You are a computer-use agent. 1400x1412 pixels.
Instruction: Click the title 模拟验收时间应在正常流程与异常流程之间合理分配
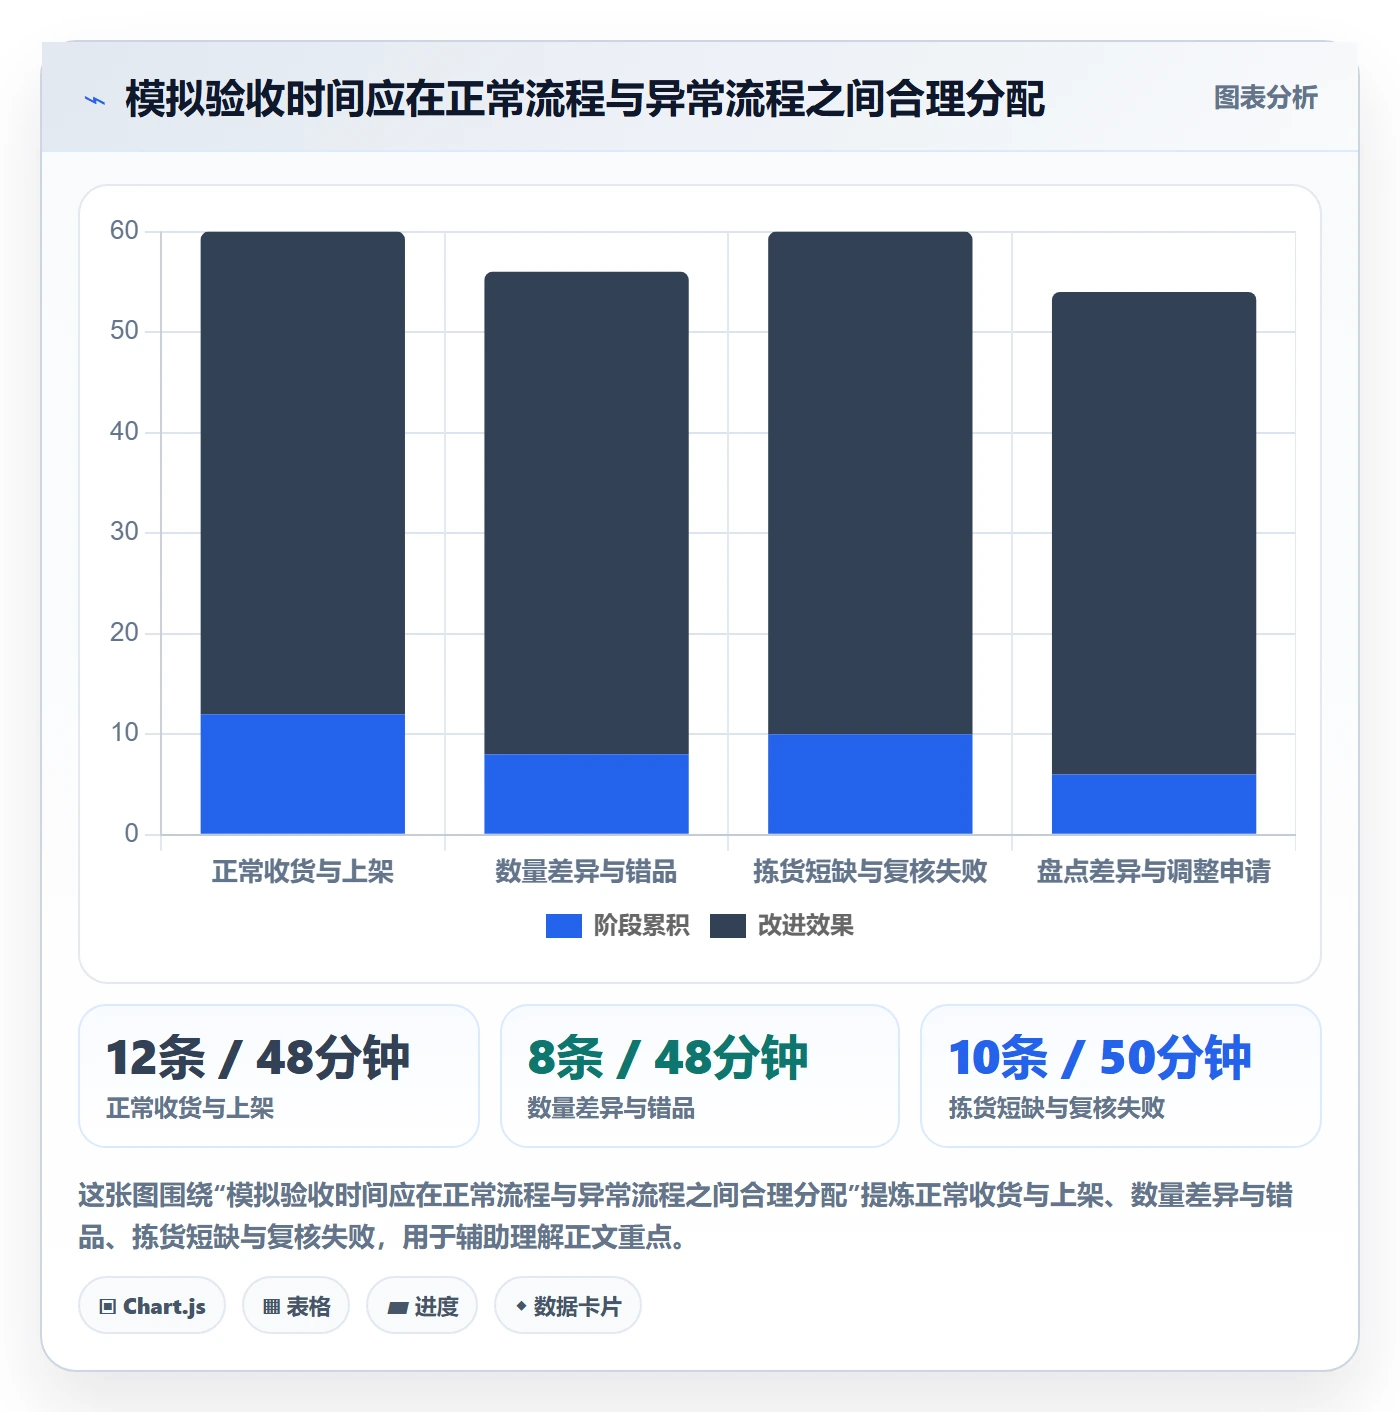pos(585,100)
